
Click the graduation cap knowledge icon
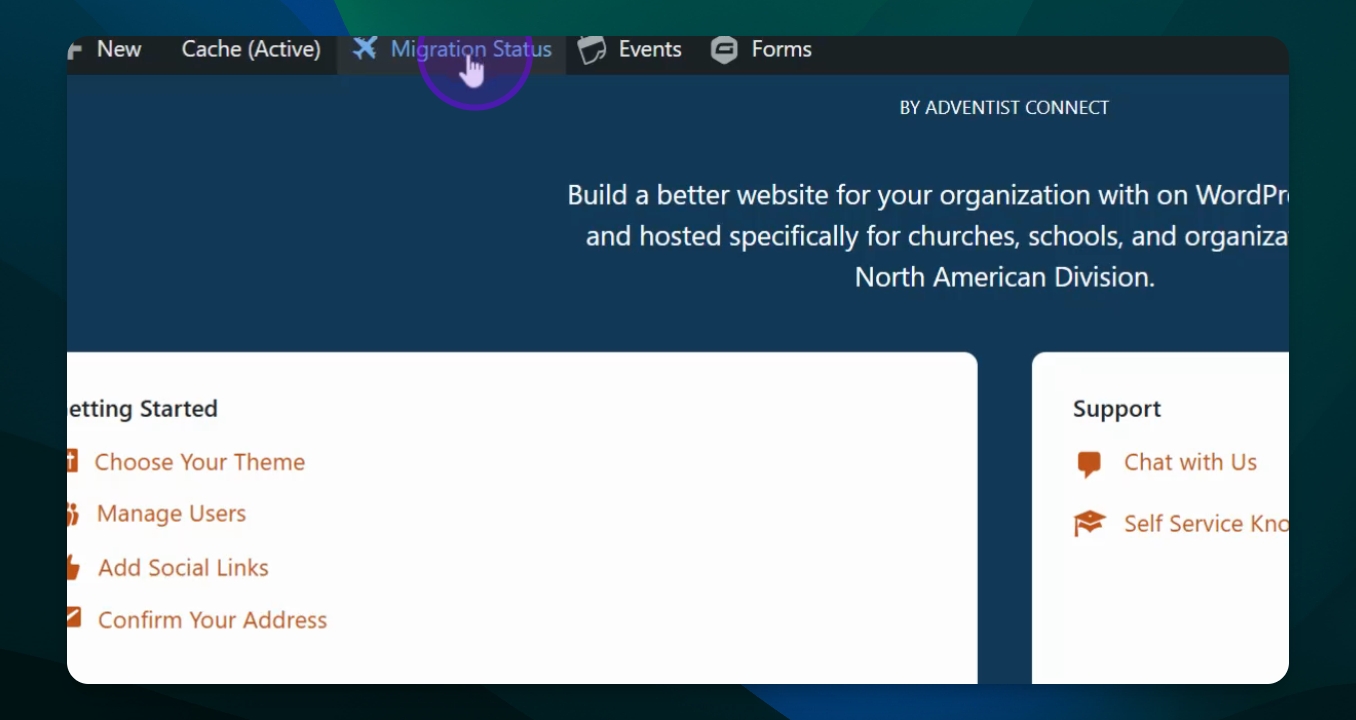[x=1089, y=523]
